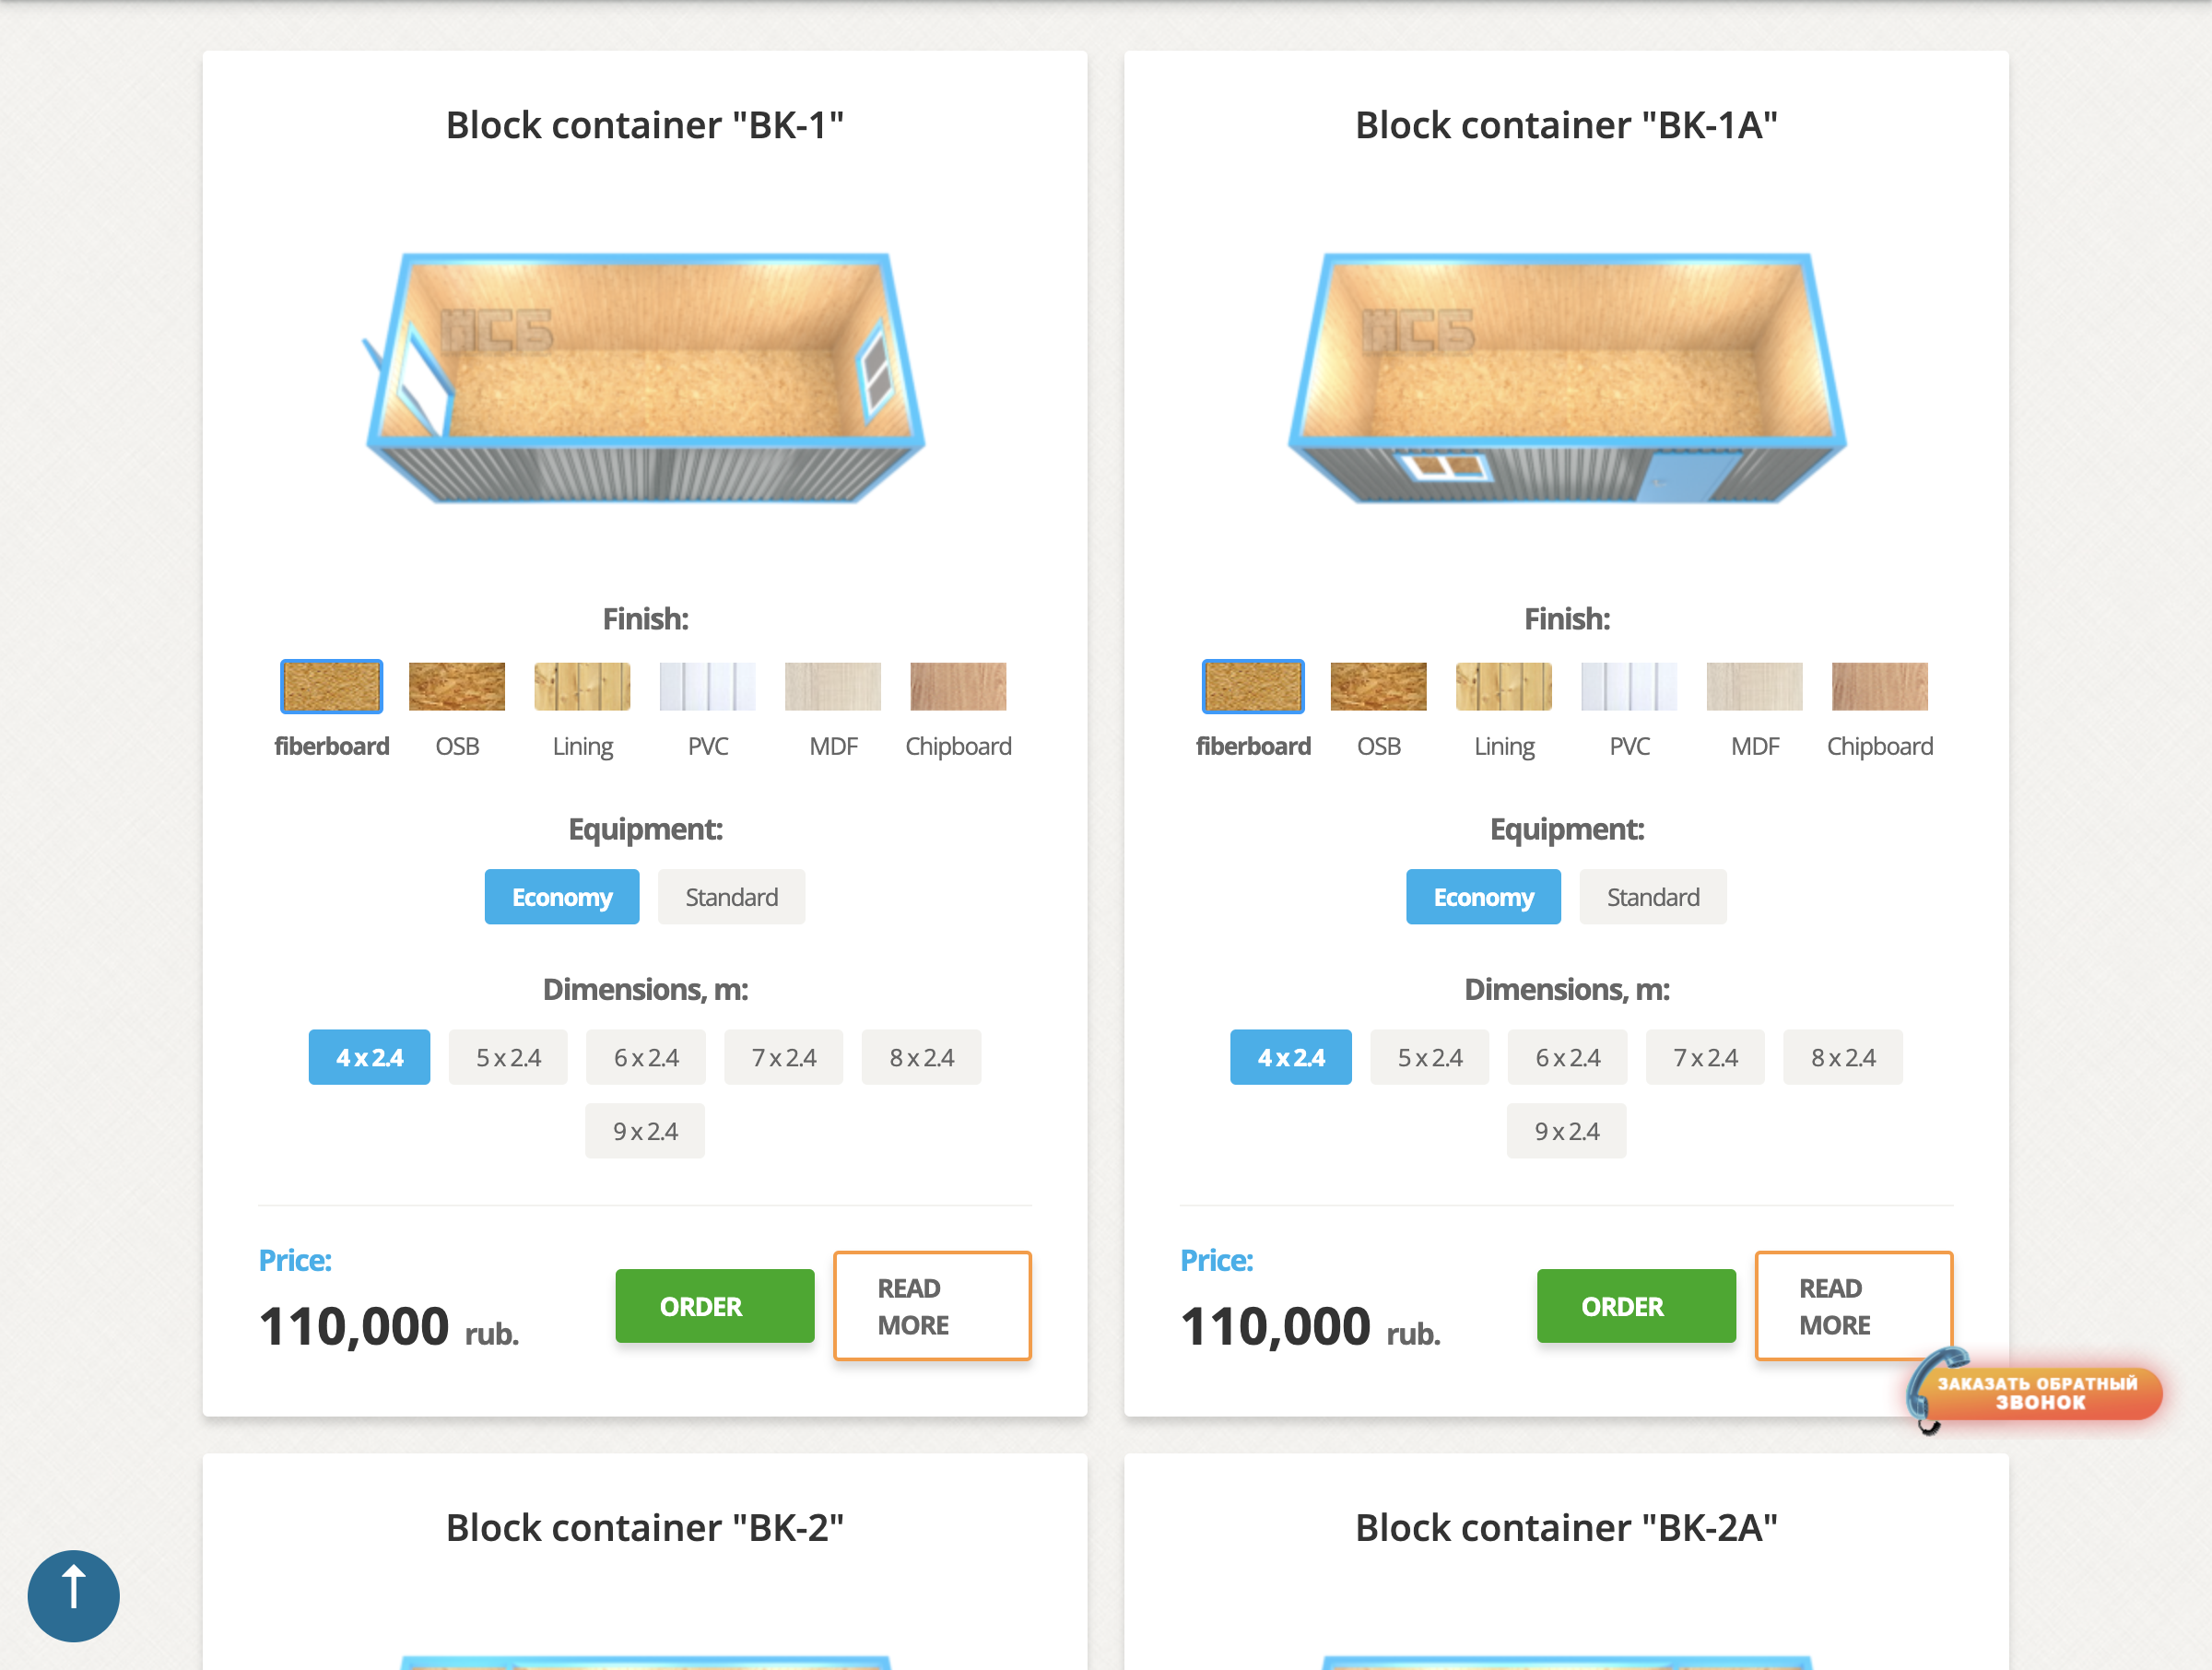
Task: Click the scroll-to-top arrow icon
Action: [x=73, y=1595]
